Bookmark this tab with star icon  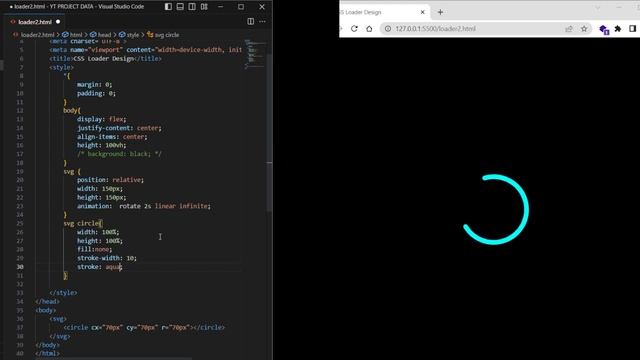(584, 29)
